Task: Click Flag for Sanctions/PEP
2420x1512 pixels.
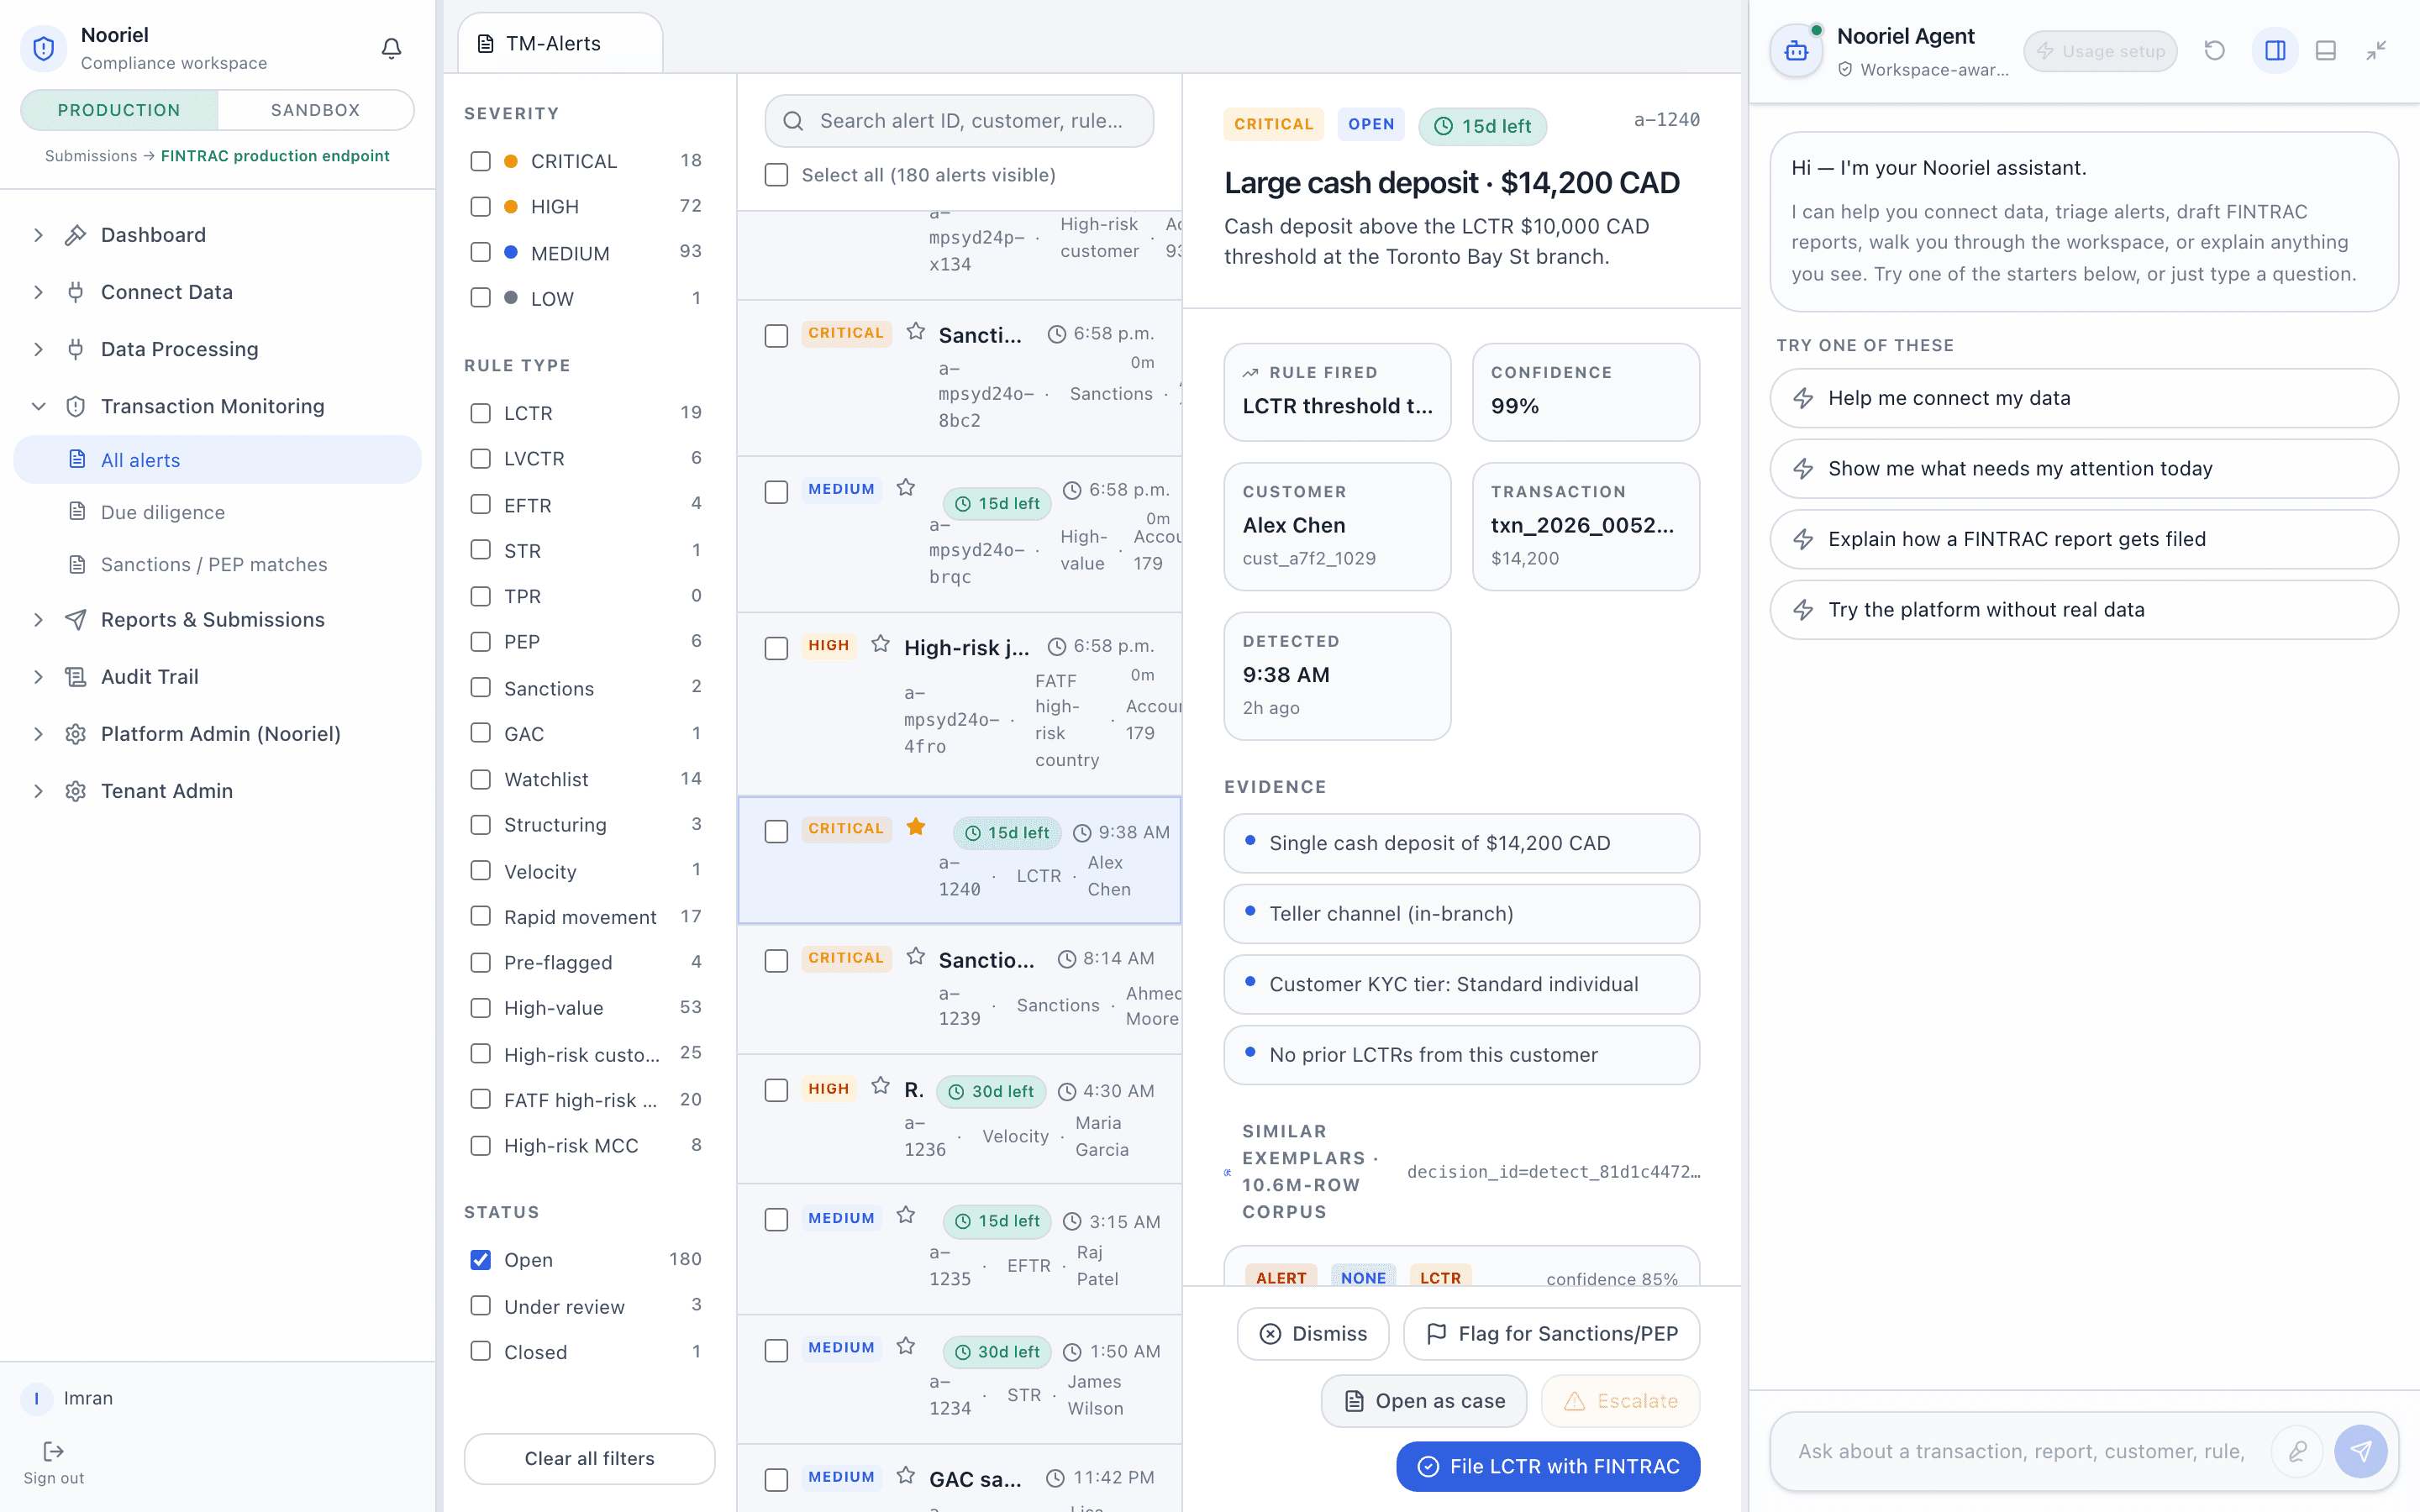Action: 1551,1334
